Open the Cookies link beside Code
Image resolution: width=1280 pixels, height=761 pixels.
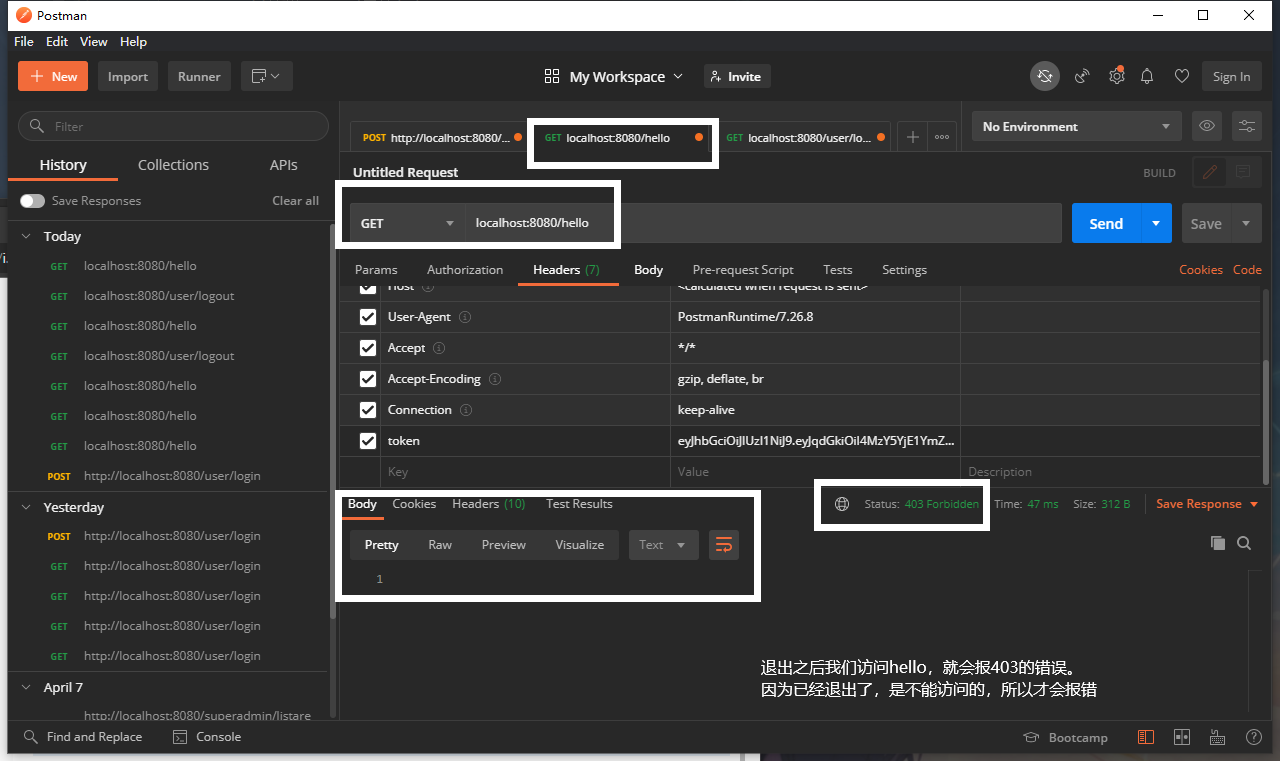[x=1201, y=270]
